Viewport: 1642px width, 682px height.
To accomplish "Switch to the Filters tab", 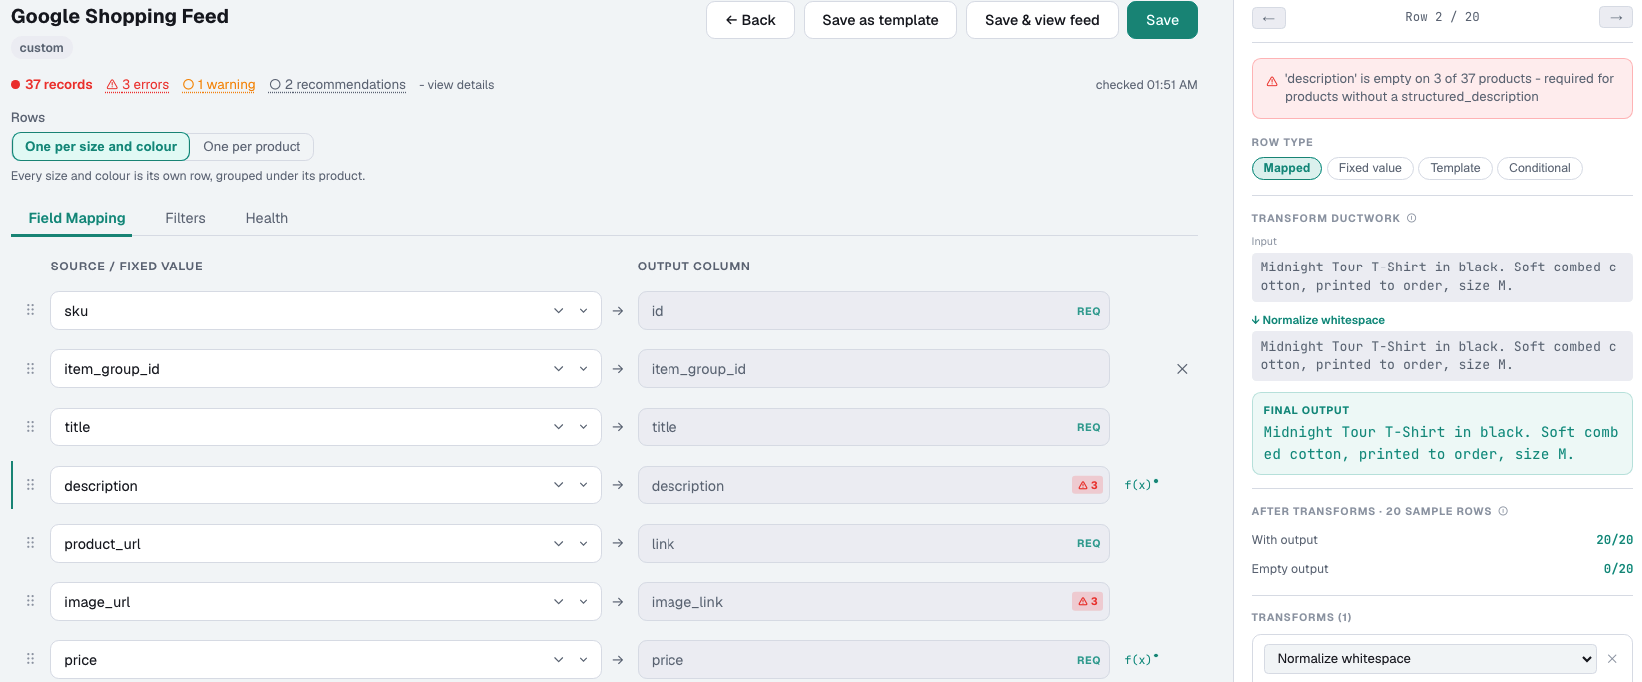I will click(x=185, y=218).
